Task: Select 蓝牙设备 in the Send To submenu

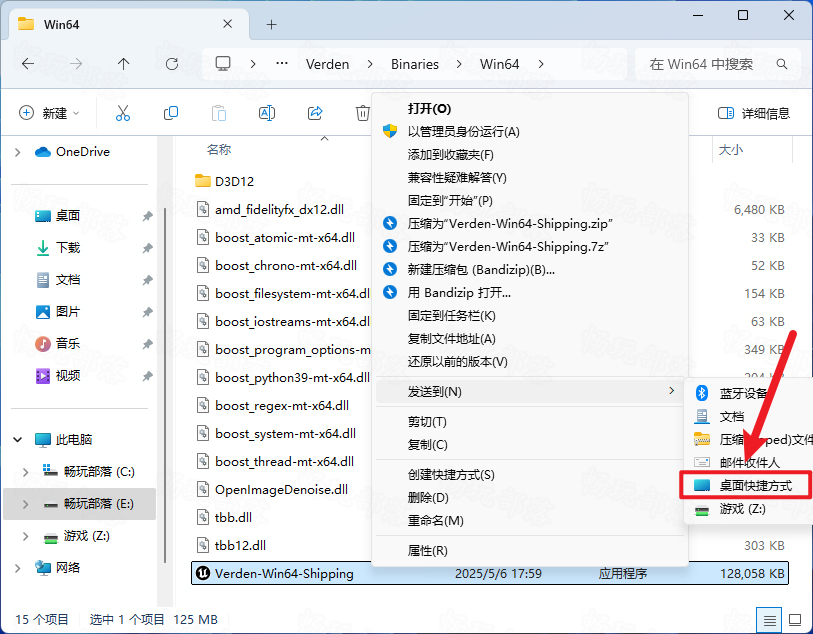Action: click(747, 393)
